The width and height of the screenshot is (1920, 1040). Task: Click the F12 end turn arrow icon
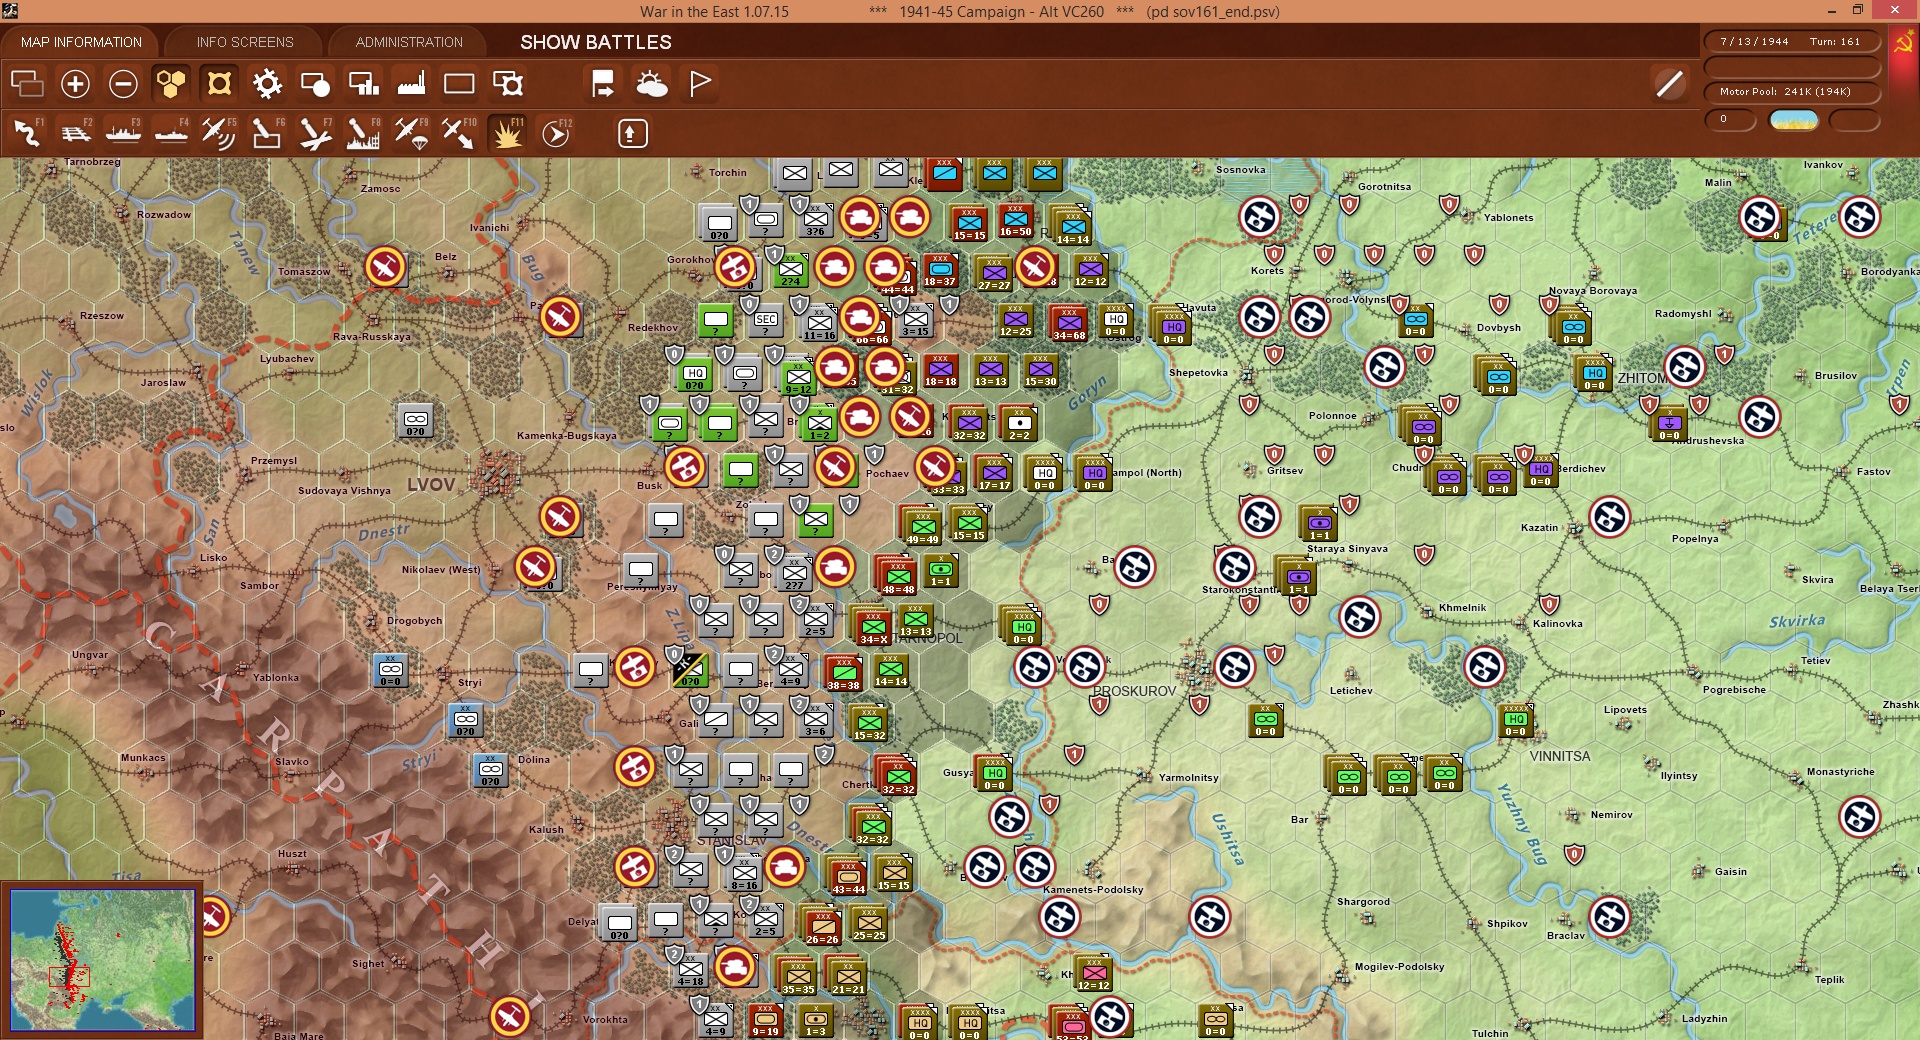(x=556, y=133)
